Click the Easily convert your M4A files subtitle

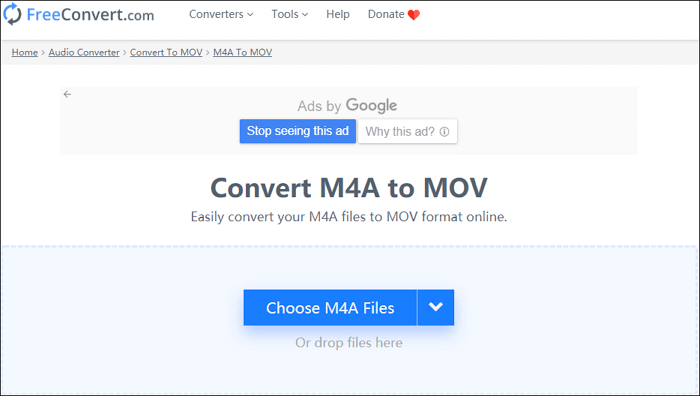point(349,217)
